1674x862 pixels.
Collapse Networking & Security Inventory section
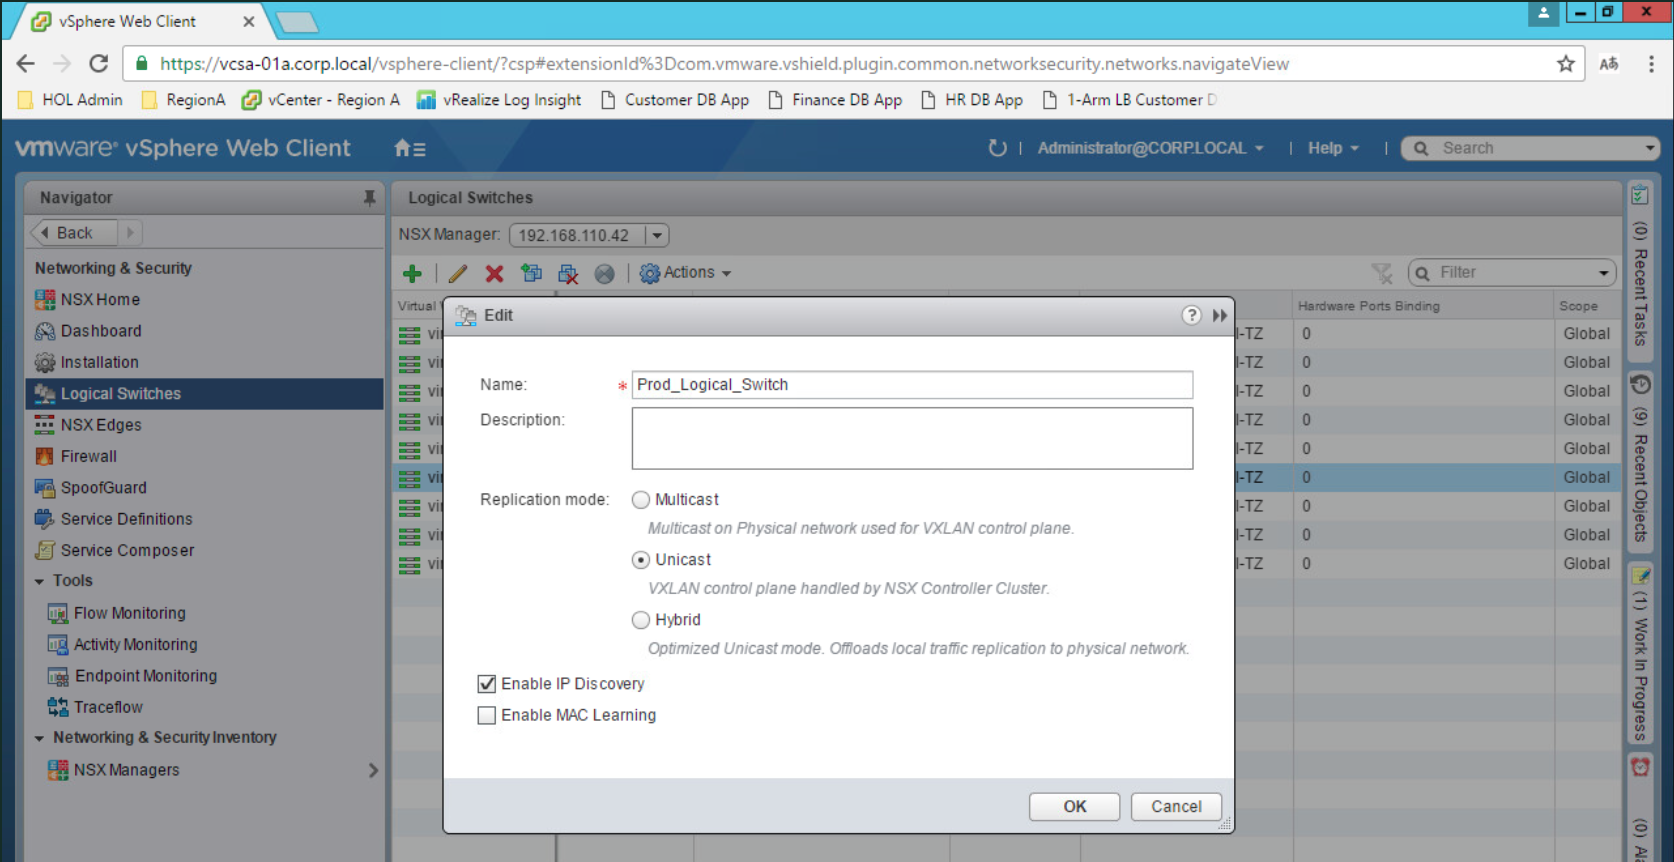tap(39, 738)
